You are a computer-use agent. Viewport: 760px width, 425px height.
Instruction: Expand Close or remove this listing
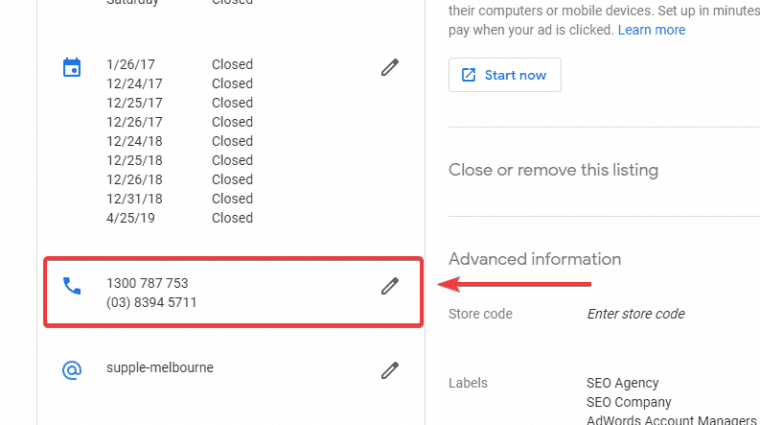point(553,170)
